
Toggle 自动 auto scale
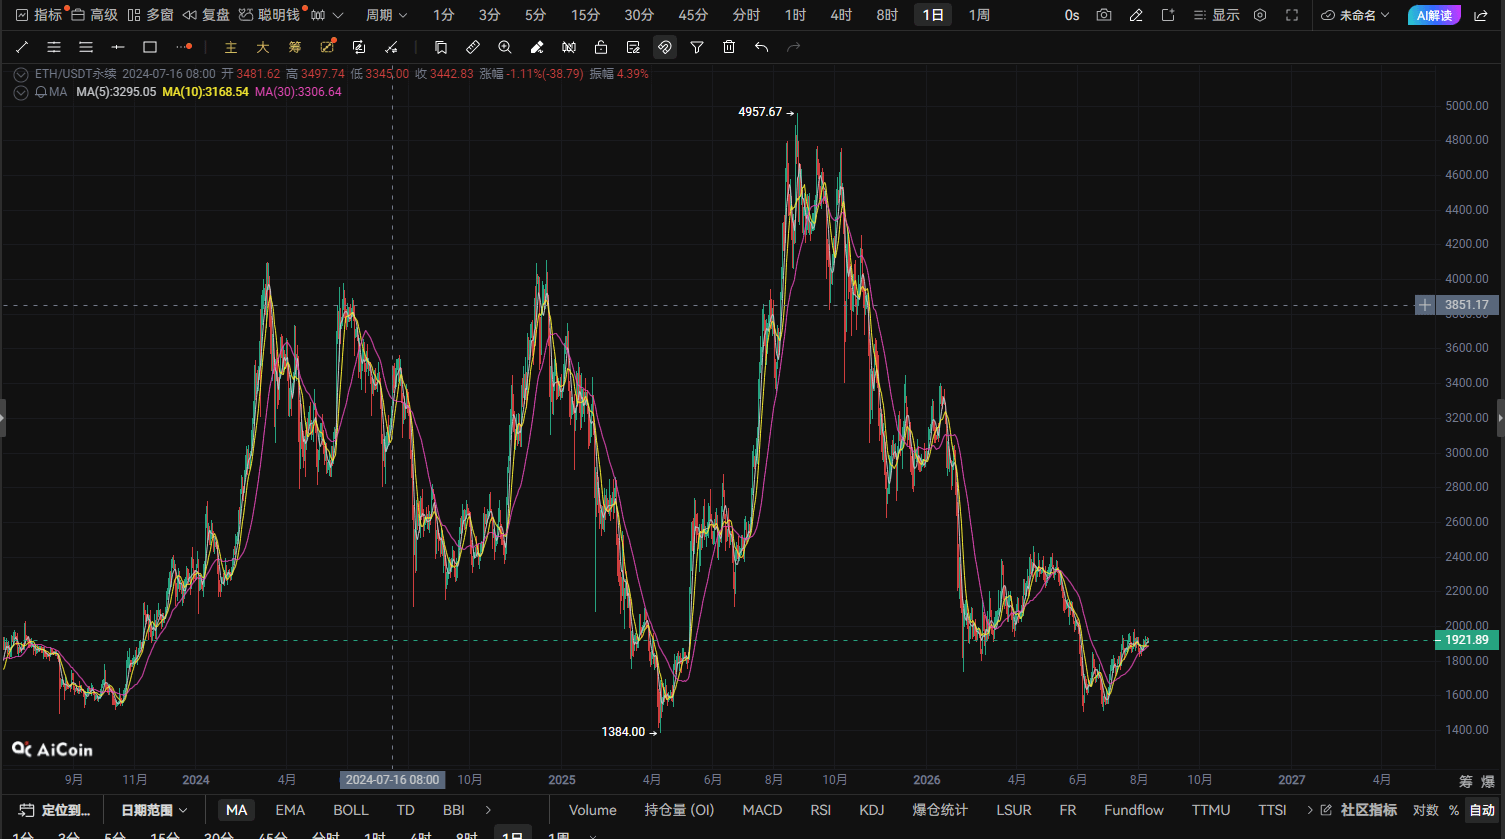coord(1482,810)
